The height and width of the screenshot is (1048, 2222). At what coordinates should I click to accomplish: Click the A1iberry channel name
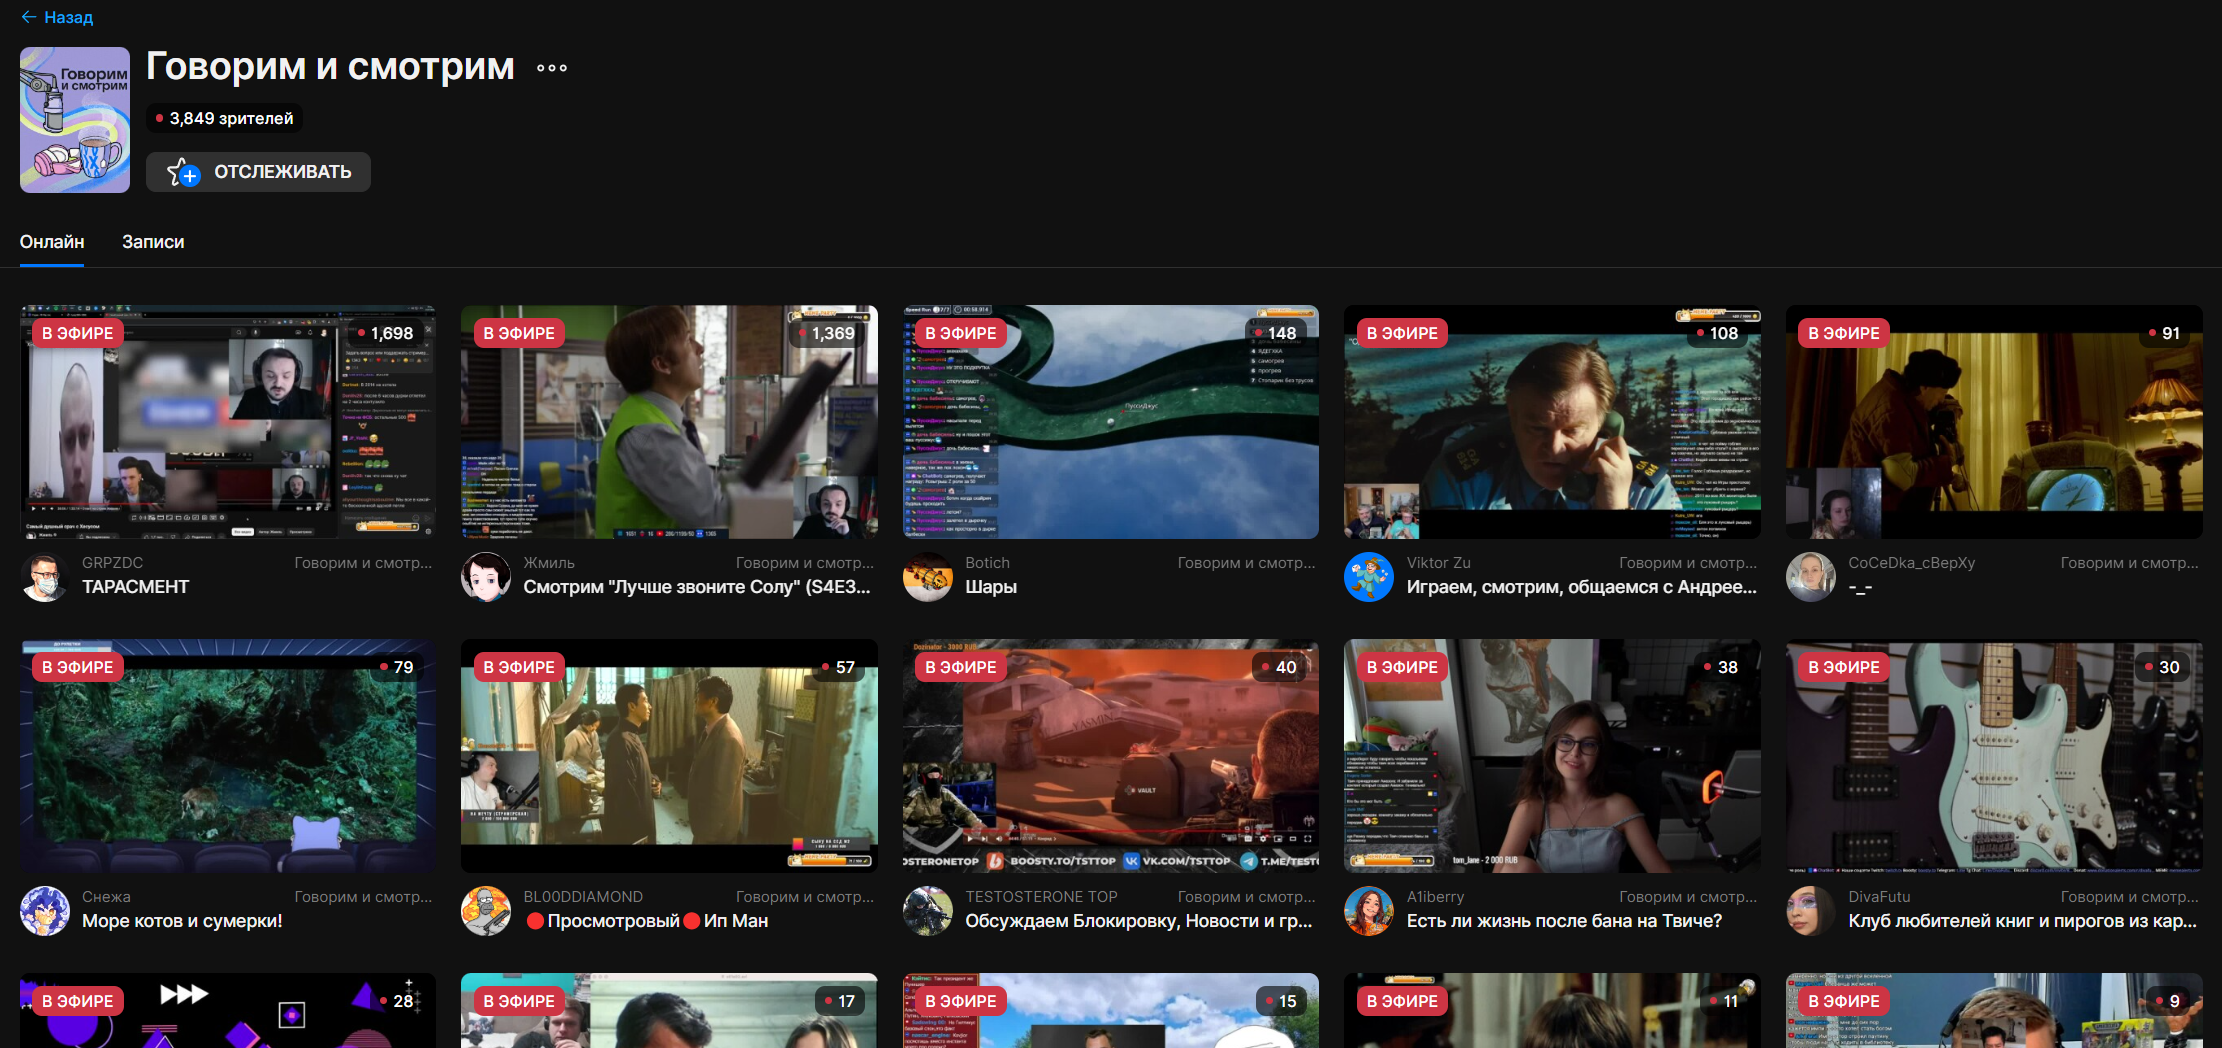coord(1435,897)
